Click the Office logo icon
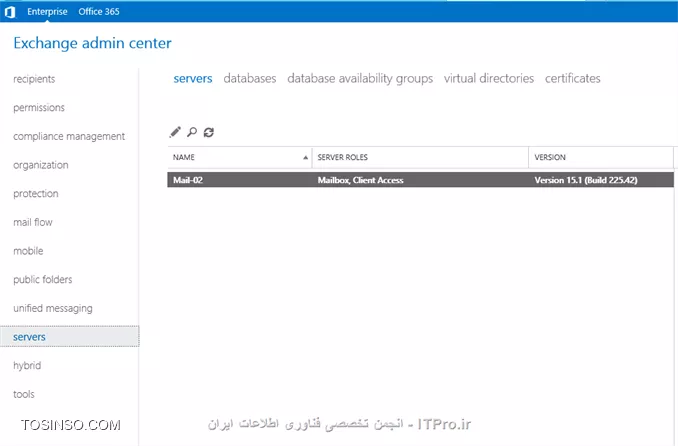Viewport: 678px width, 446px height. click(10, 12)
